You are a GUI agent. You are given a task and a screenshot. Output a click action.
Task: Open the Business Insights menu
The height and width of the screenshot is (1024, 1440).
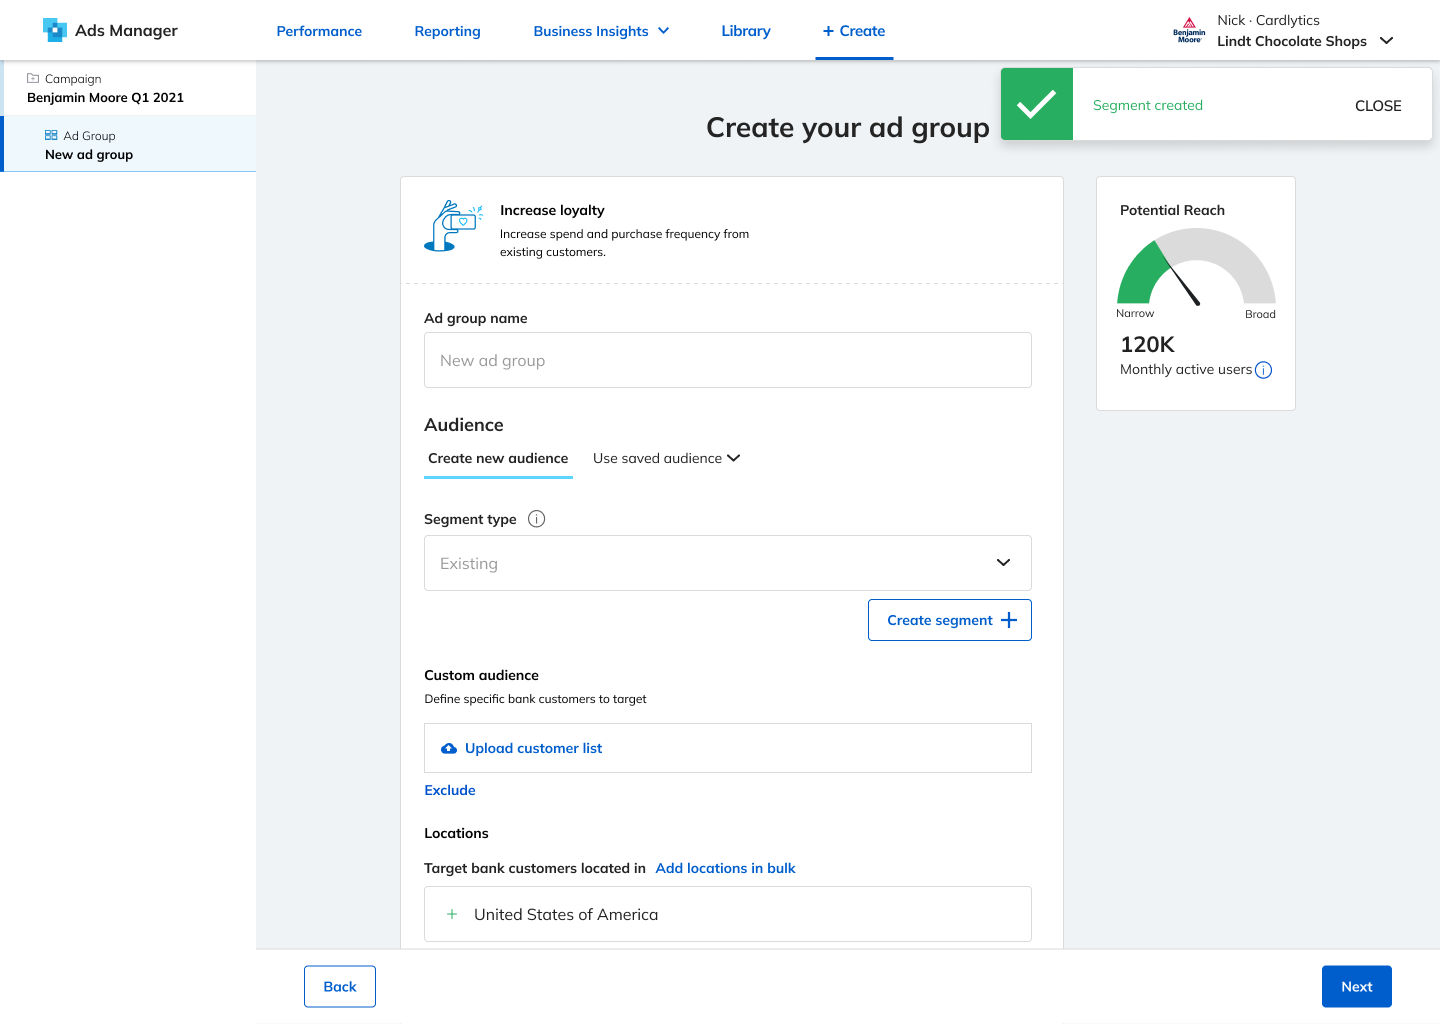coord(601,31)
